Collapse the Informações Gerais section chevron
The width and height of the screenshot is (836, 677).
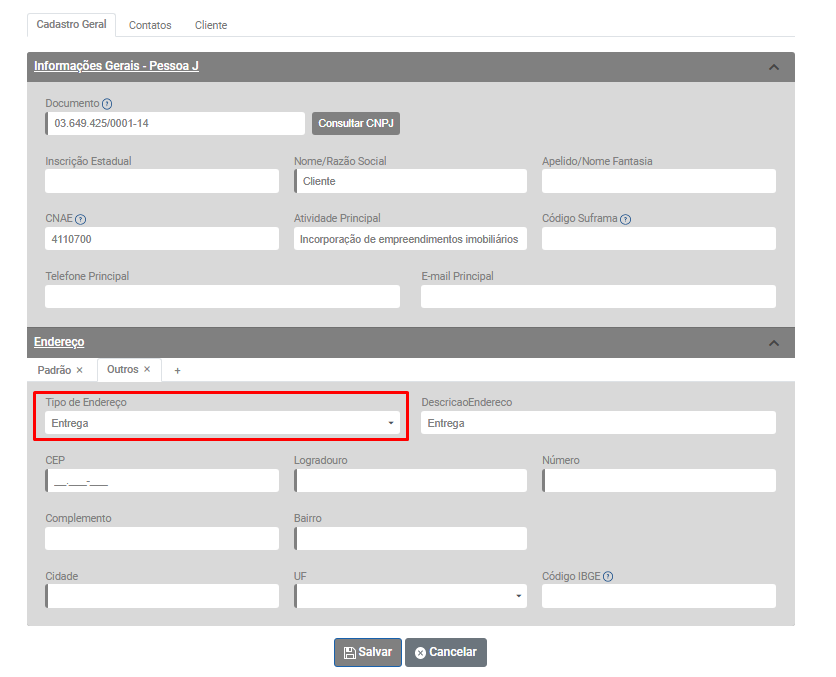click(x=773, y=67)
